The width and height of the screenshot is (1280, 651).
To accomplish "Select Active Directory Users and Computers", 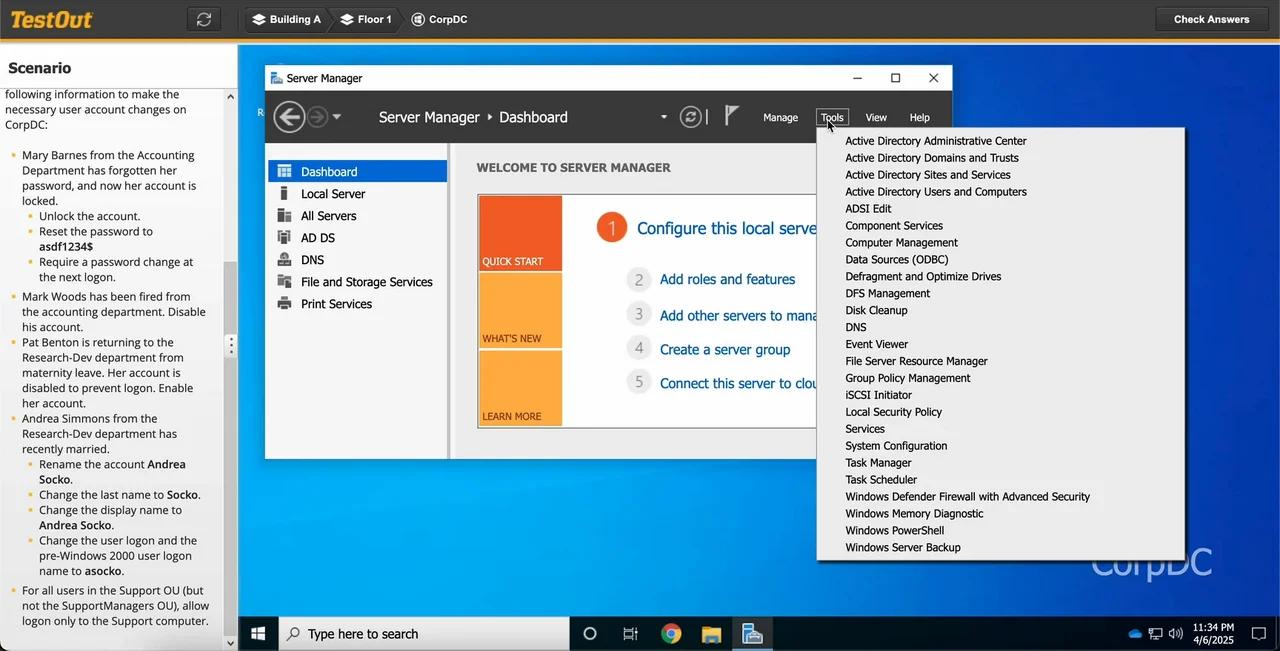I will (x=935, y=191).
